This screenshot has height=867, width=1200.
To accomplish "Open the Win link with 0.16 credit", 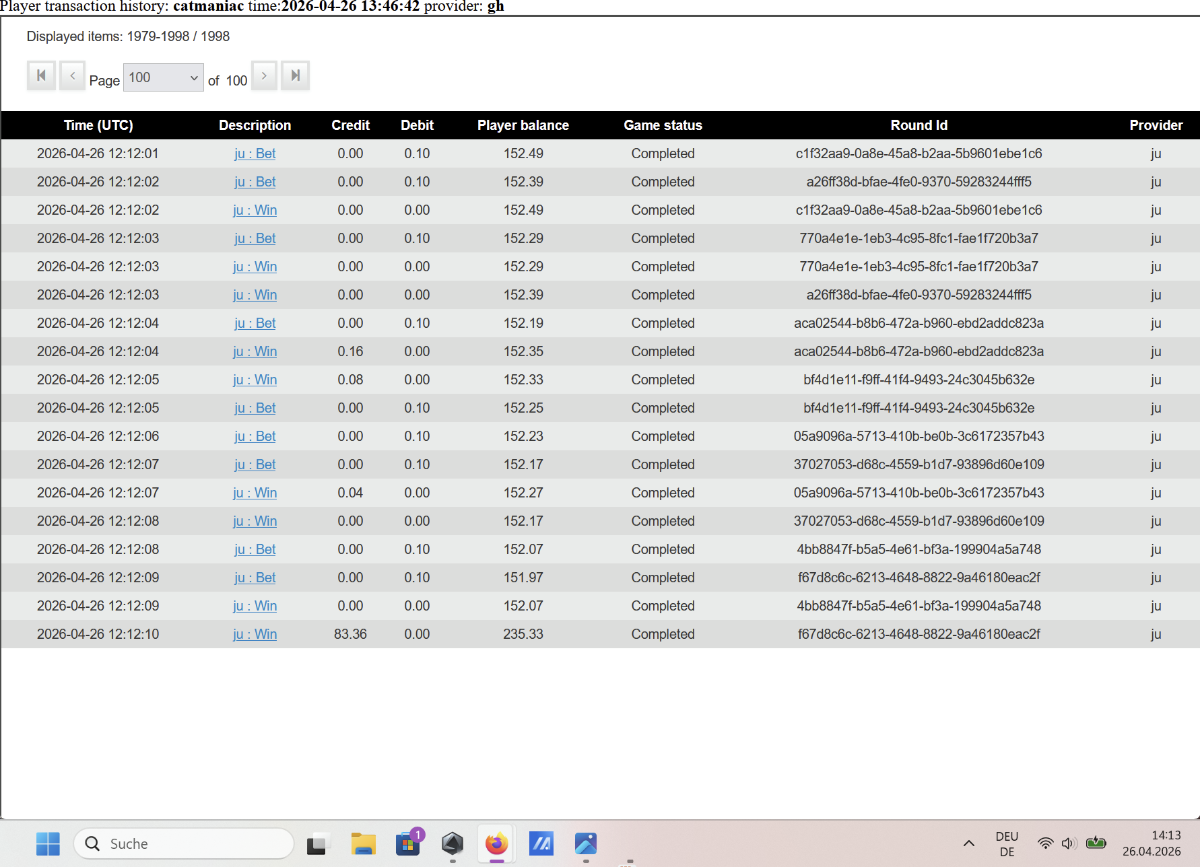I will tap(255, 351).
